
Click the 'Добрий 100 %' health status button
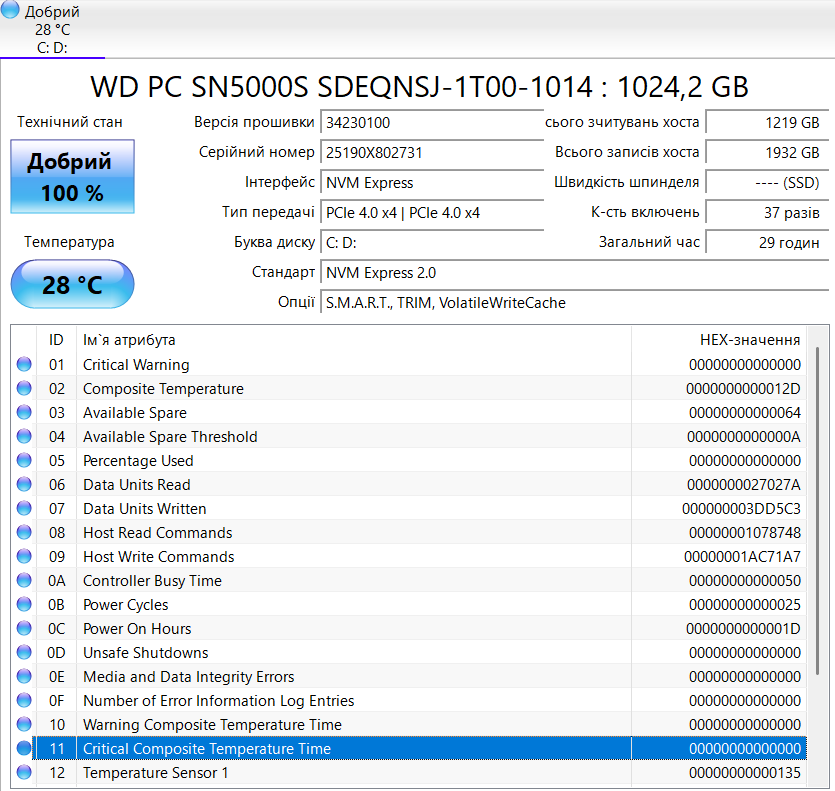tap(72, 177)
